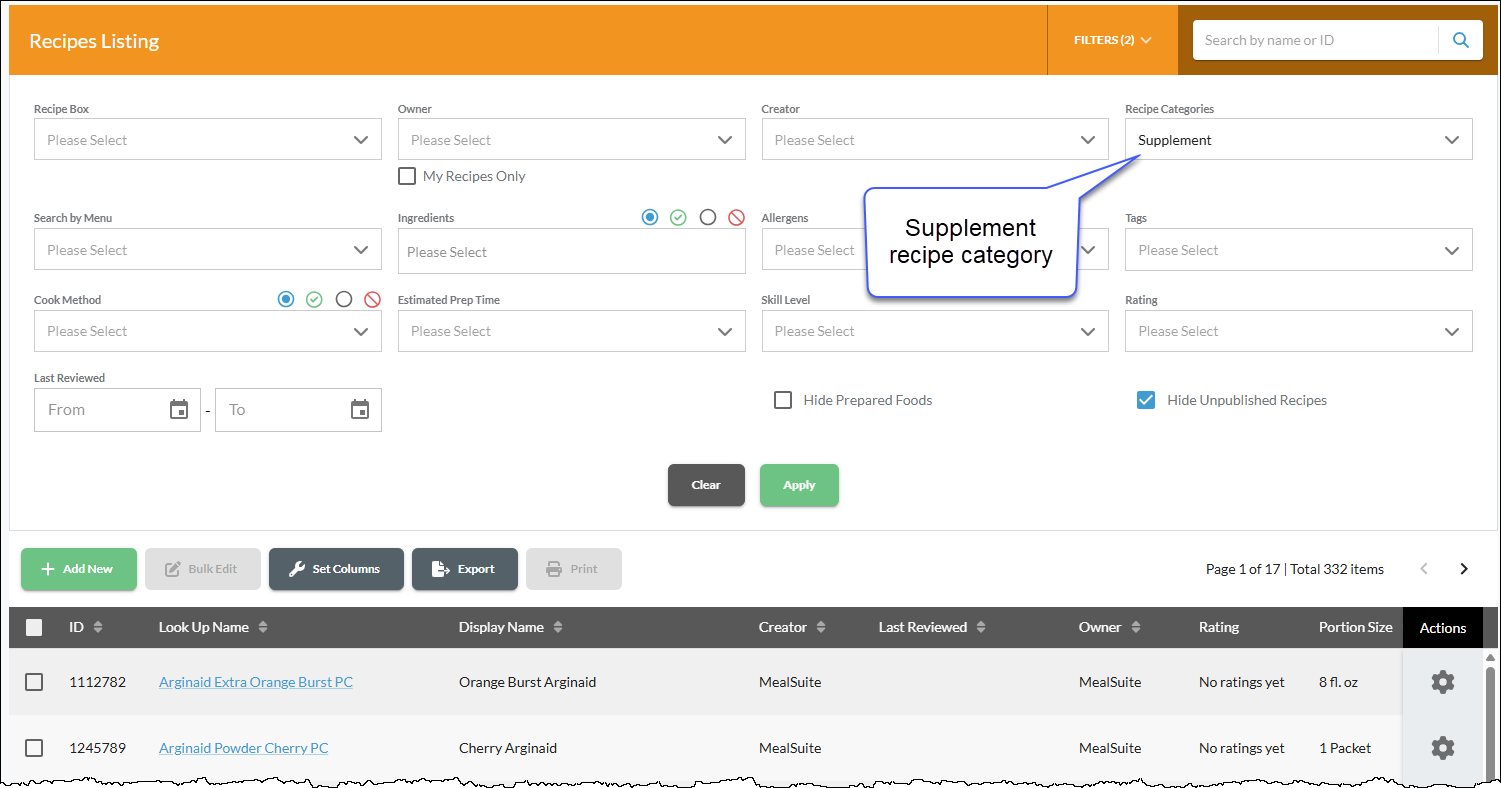1501x788 pixels.
Task: Open the Last Reviewed From calendar icon
Action: [x=179, y=409]
